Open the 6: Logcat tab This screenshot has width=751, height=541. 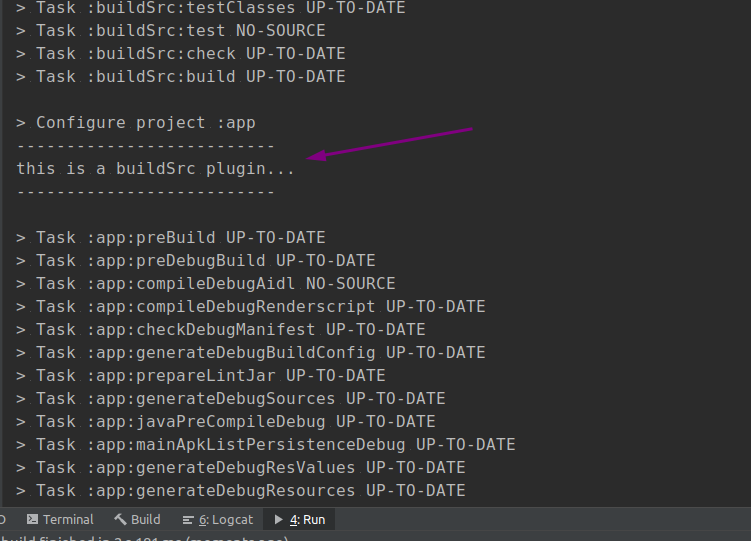click(218, 519)
